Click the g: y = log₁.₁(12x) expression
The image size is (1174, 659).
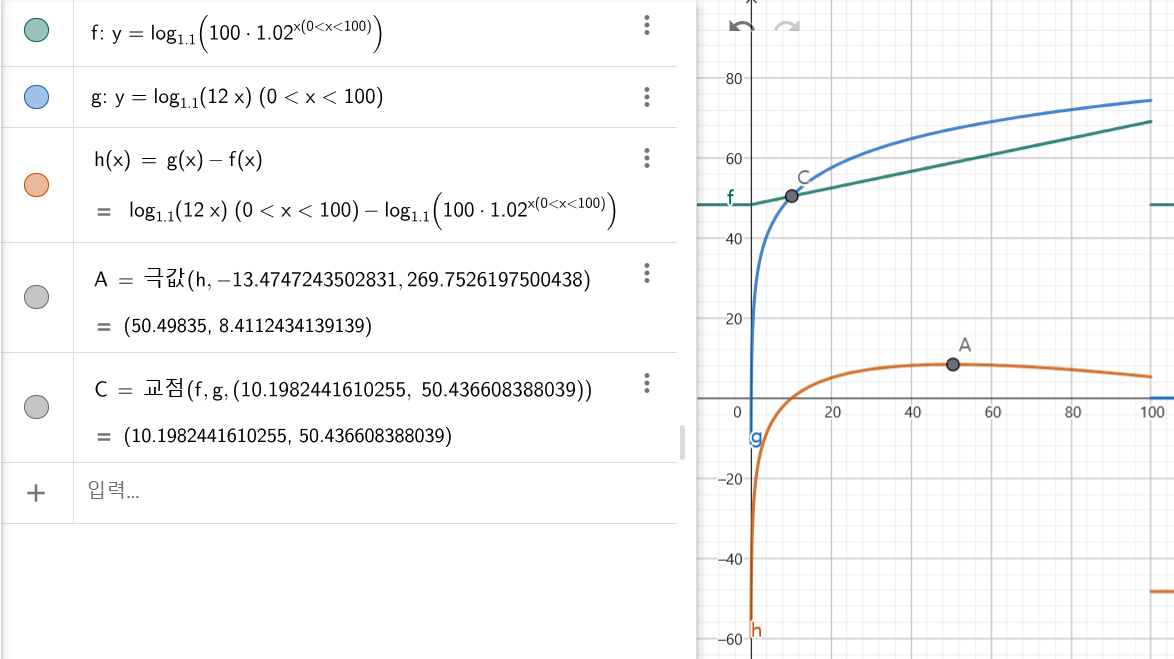(x=236, y=97)
